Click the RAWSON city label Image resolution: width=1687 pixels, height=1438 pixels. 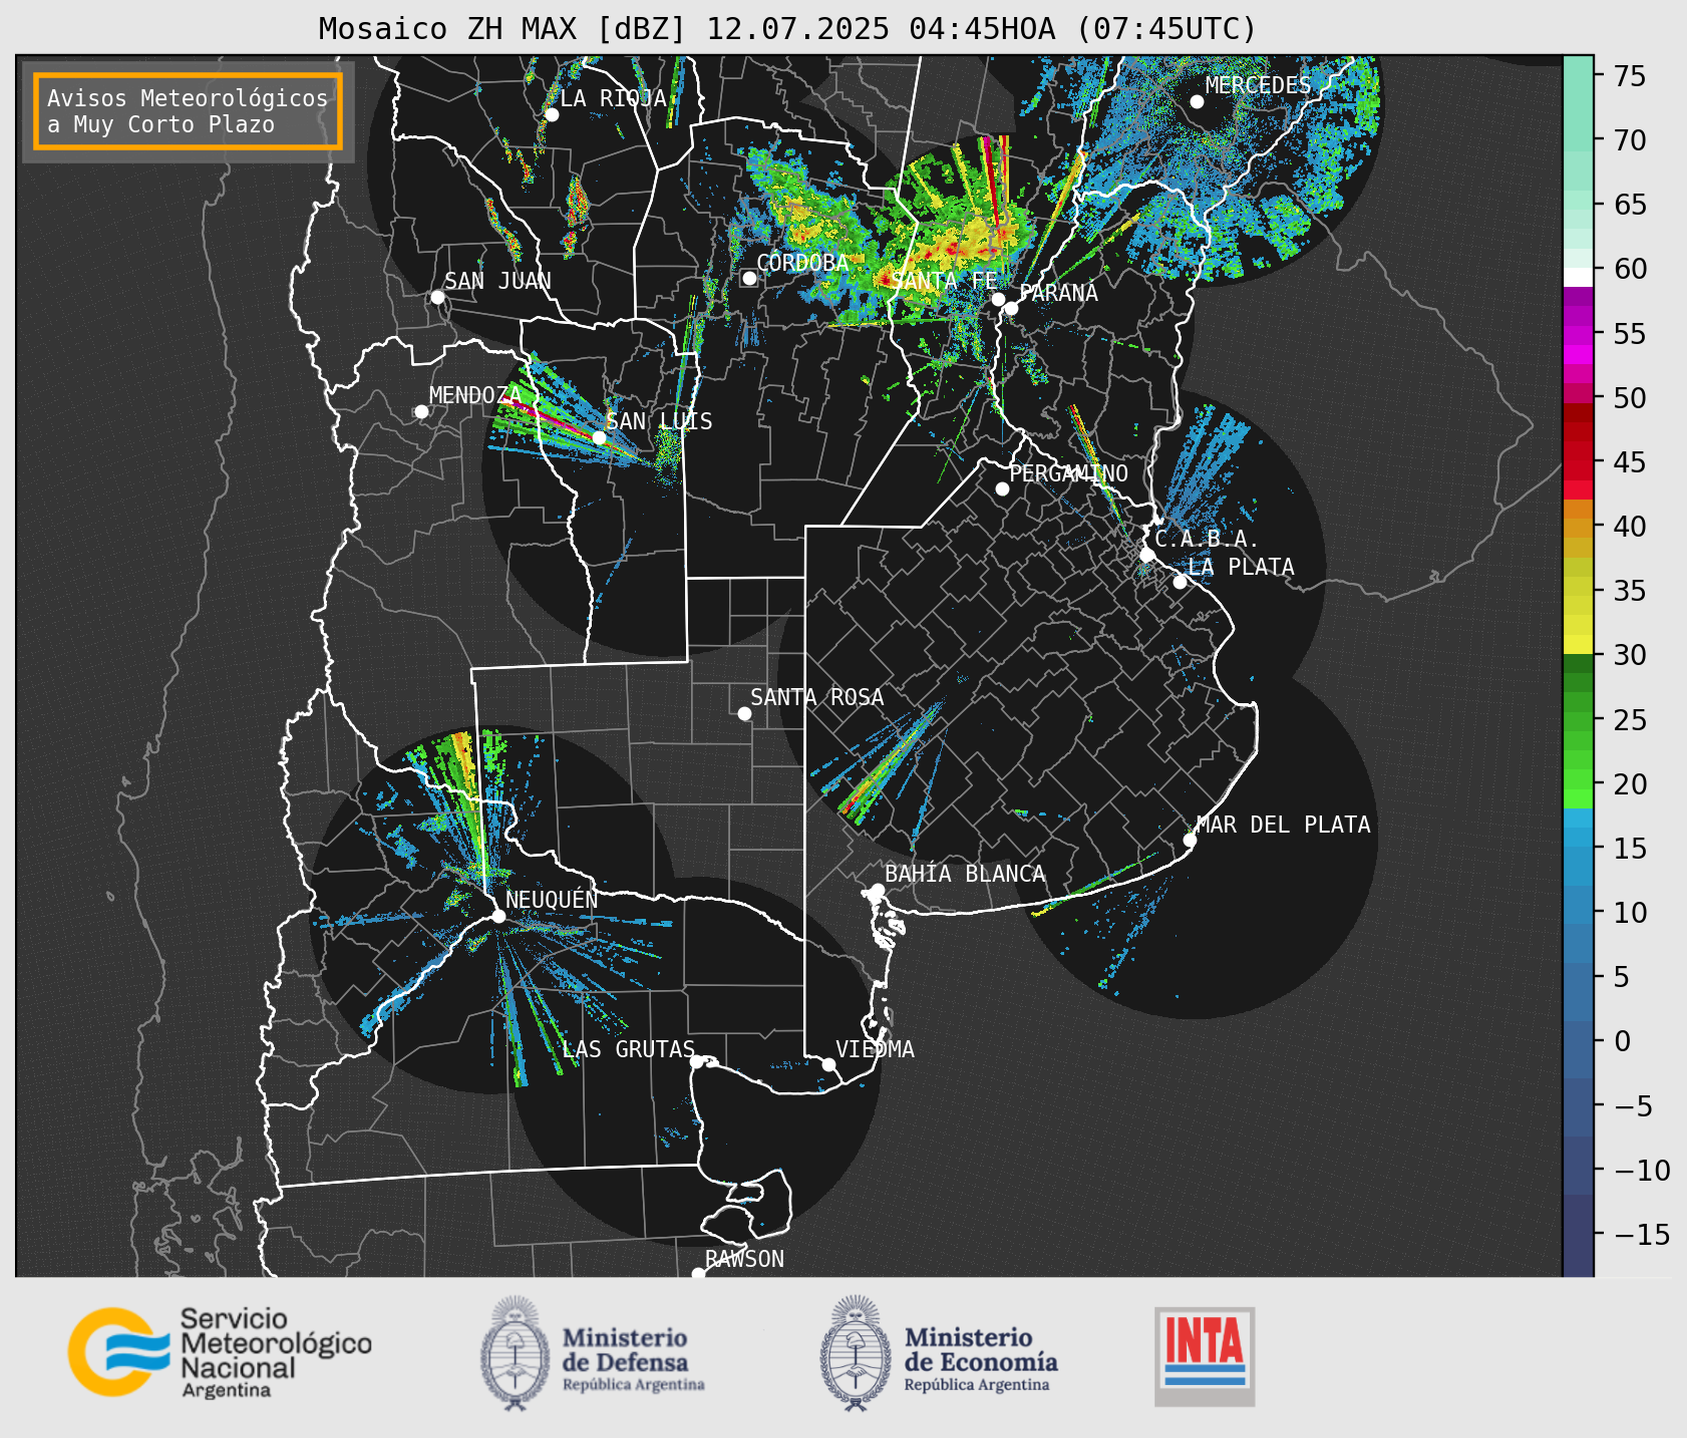pos(744,1259)
